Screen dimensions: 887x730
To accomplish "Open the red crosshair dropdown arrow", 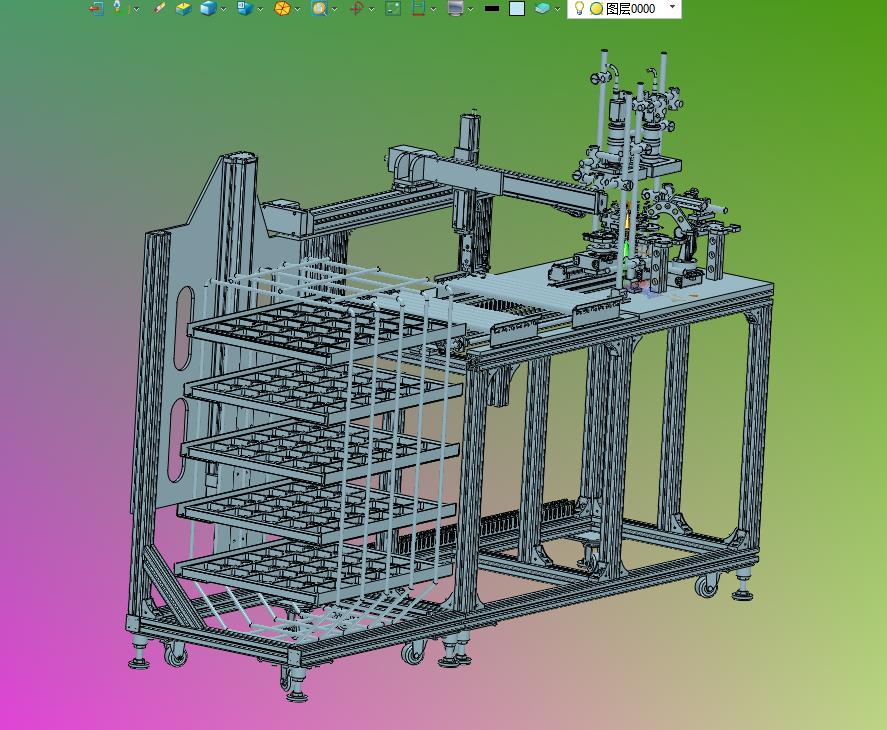I will point(371,9).
